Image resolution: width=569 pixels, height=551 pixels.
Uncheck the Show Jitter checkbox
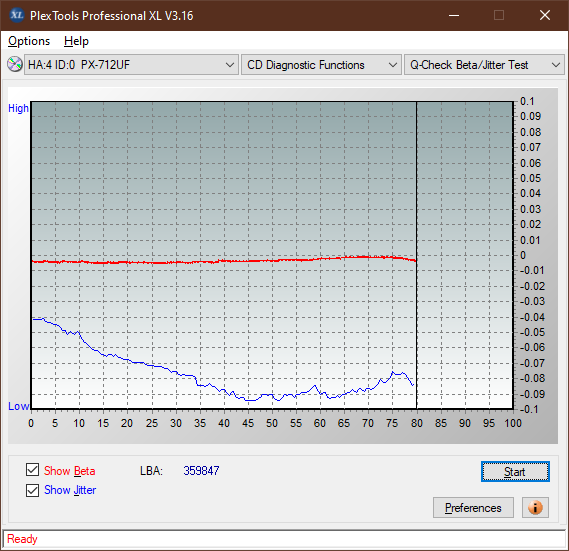point(33,490)
